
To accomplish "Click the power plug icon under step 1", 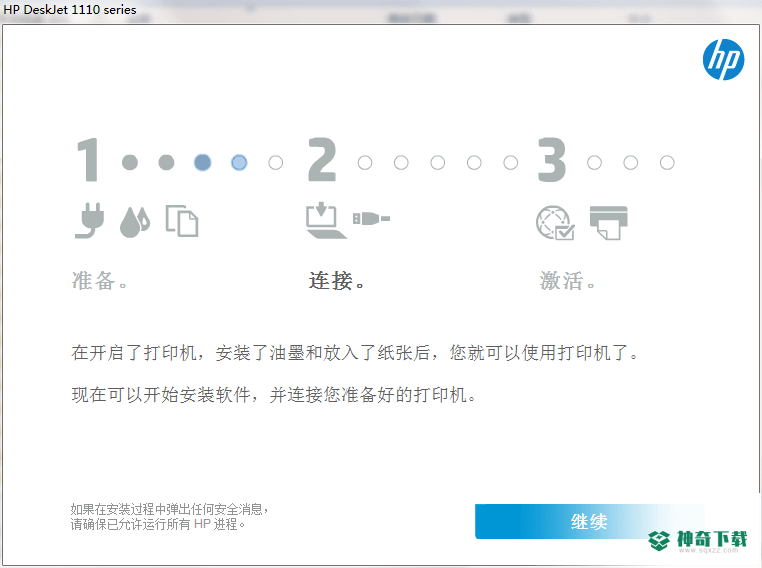I will pyautogui.click(x=90, y=221).
